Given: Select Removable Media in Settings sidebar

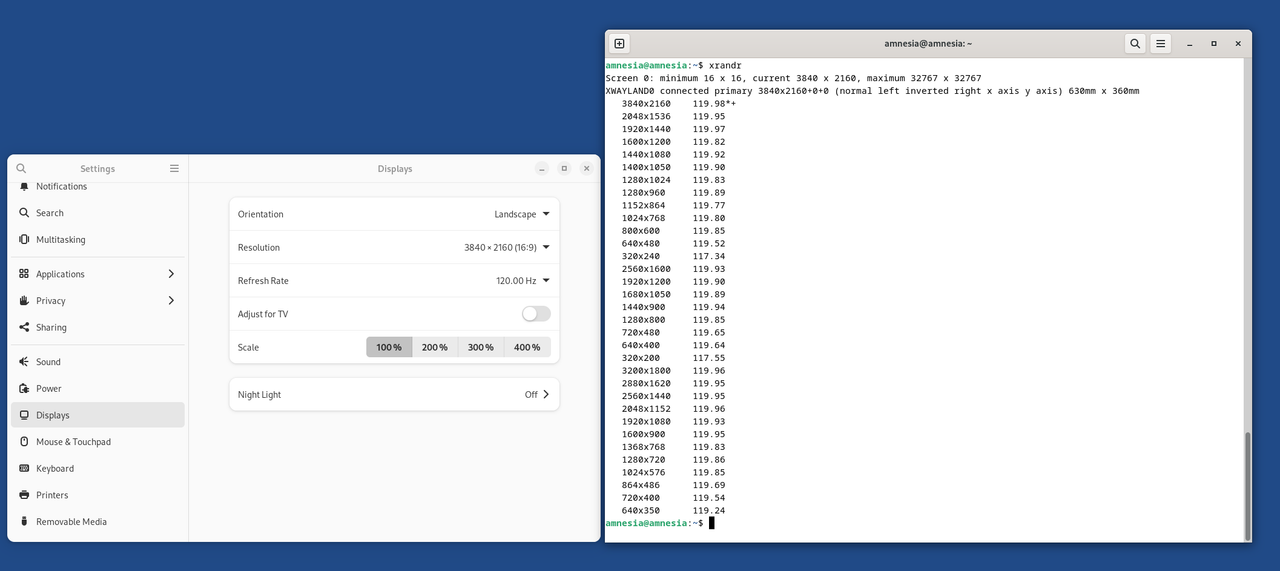Looking at the screenshot, I should coord(98,522).
